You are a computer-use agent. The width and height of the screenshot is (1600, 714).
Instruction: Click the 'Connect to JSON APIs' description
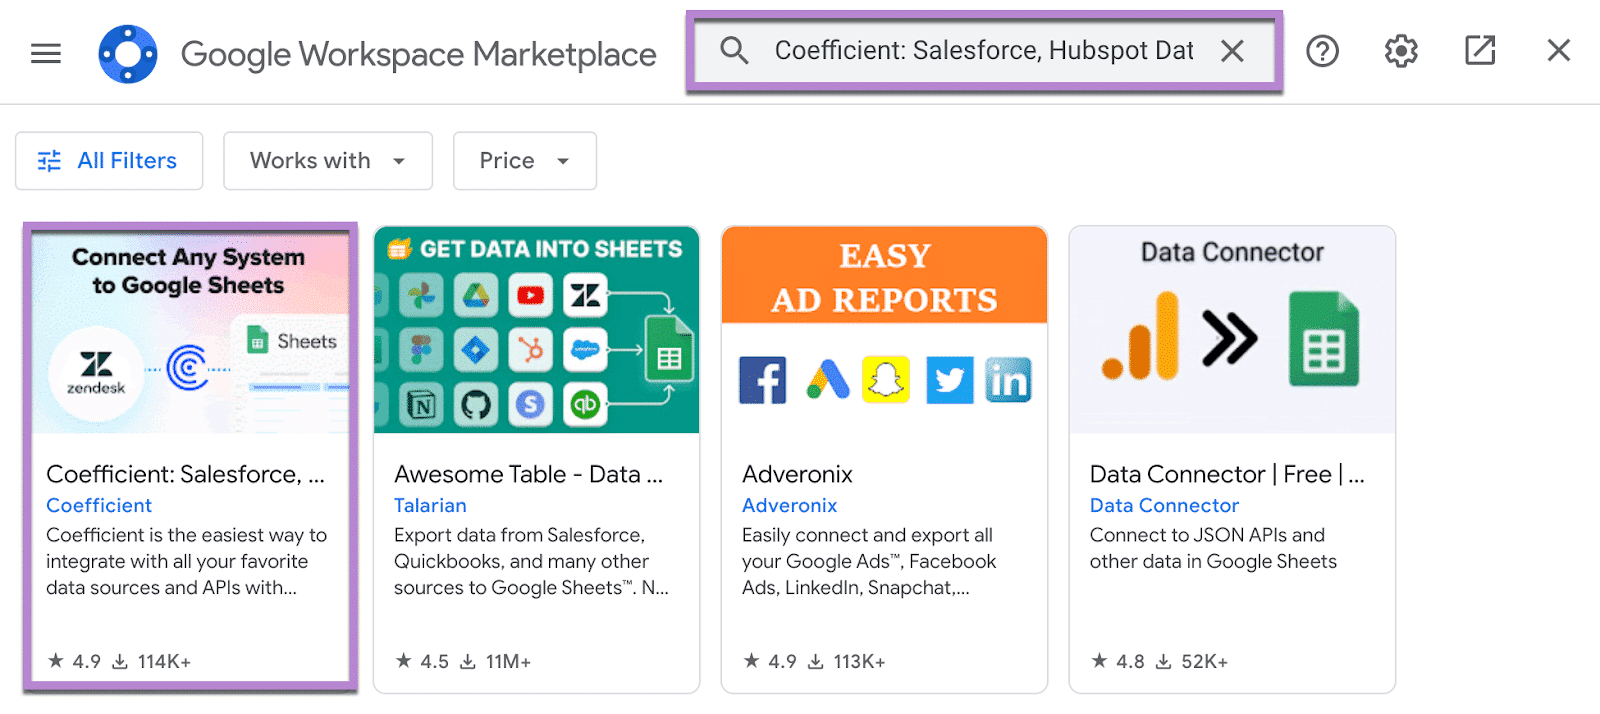[x=1213, y=548]
